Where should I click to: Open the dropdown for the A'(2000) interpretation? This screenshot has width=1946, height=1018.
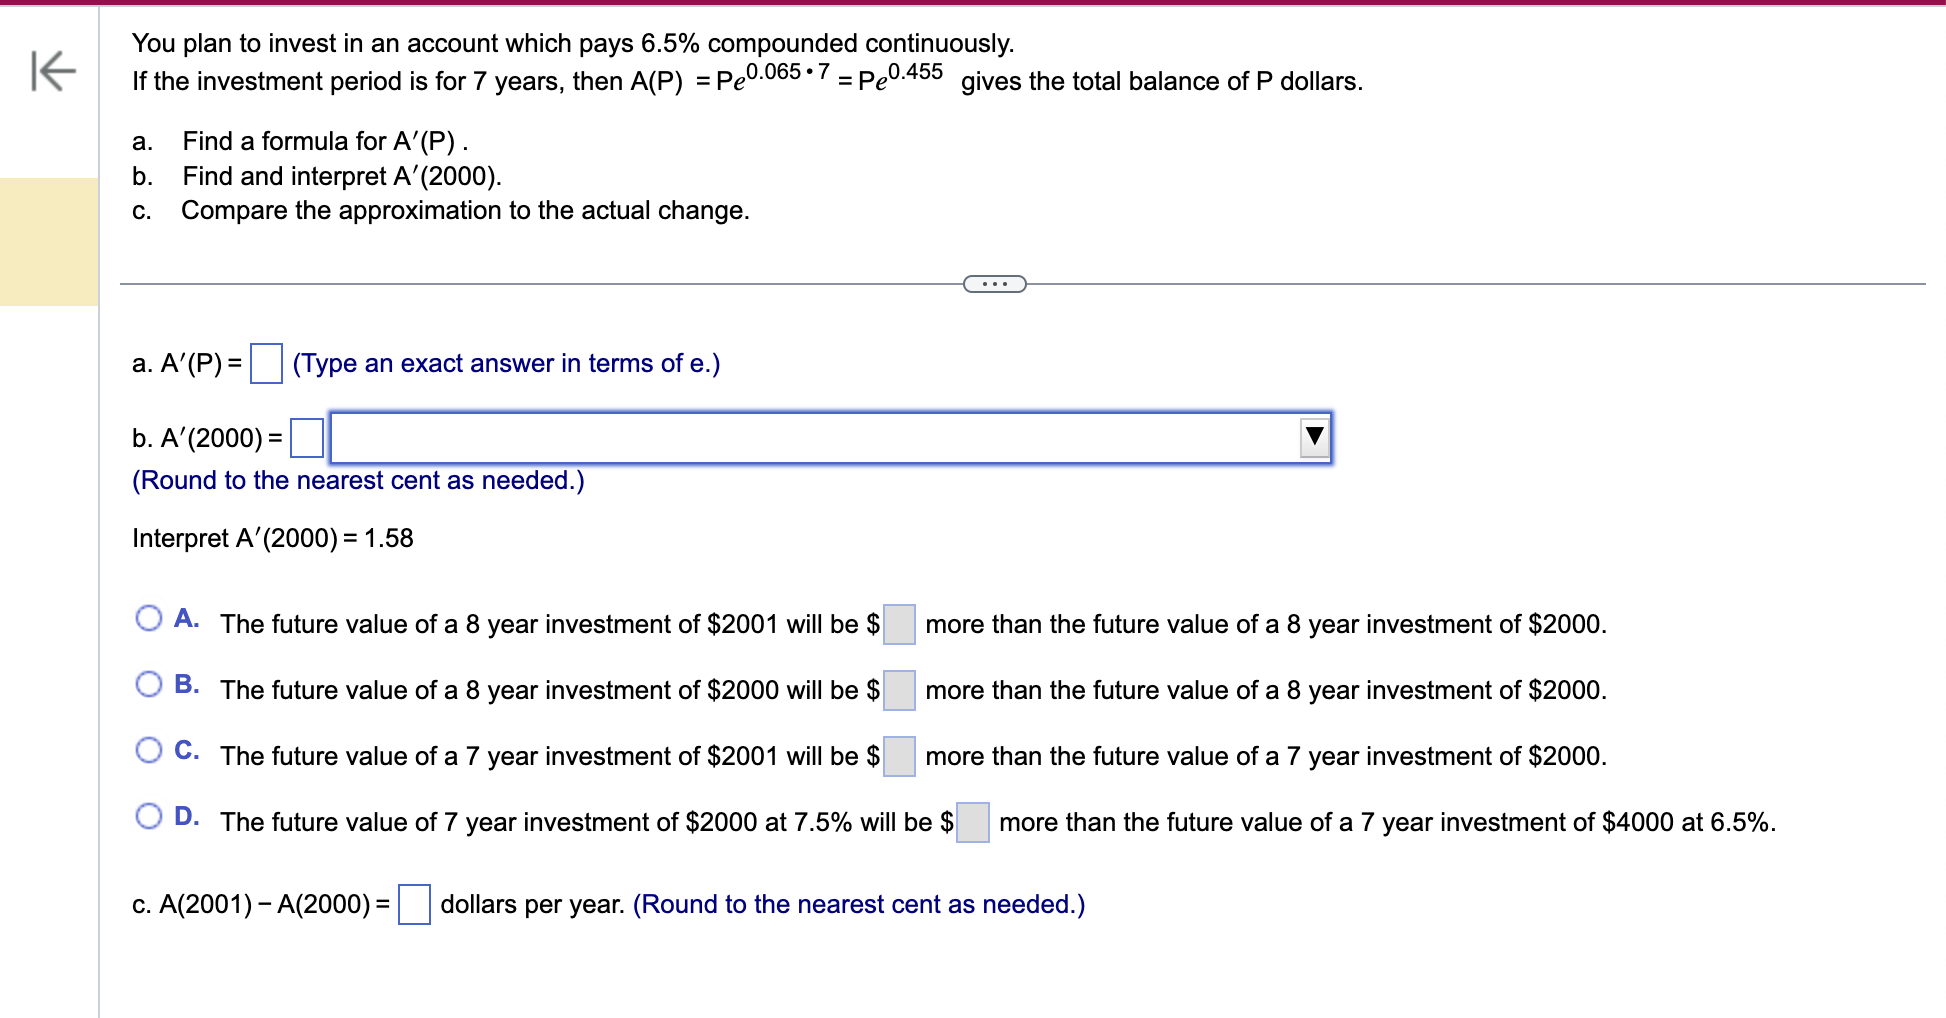click(x=1313, y=437)
